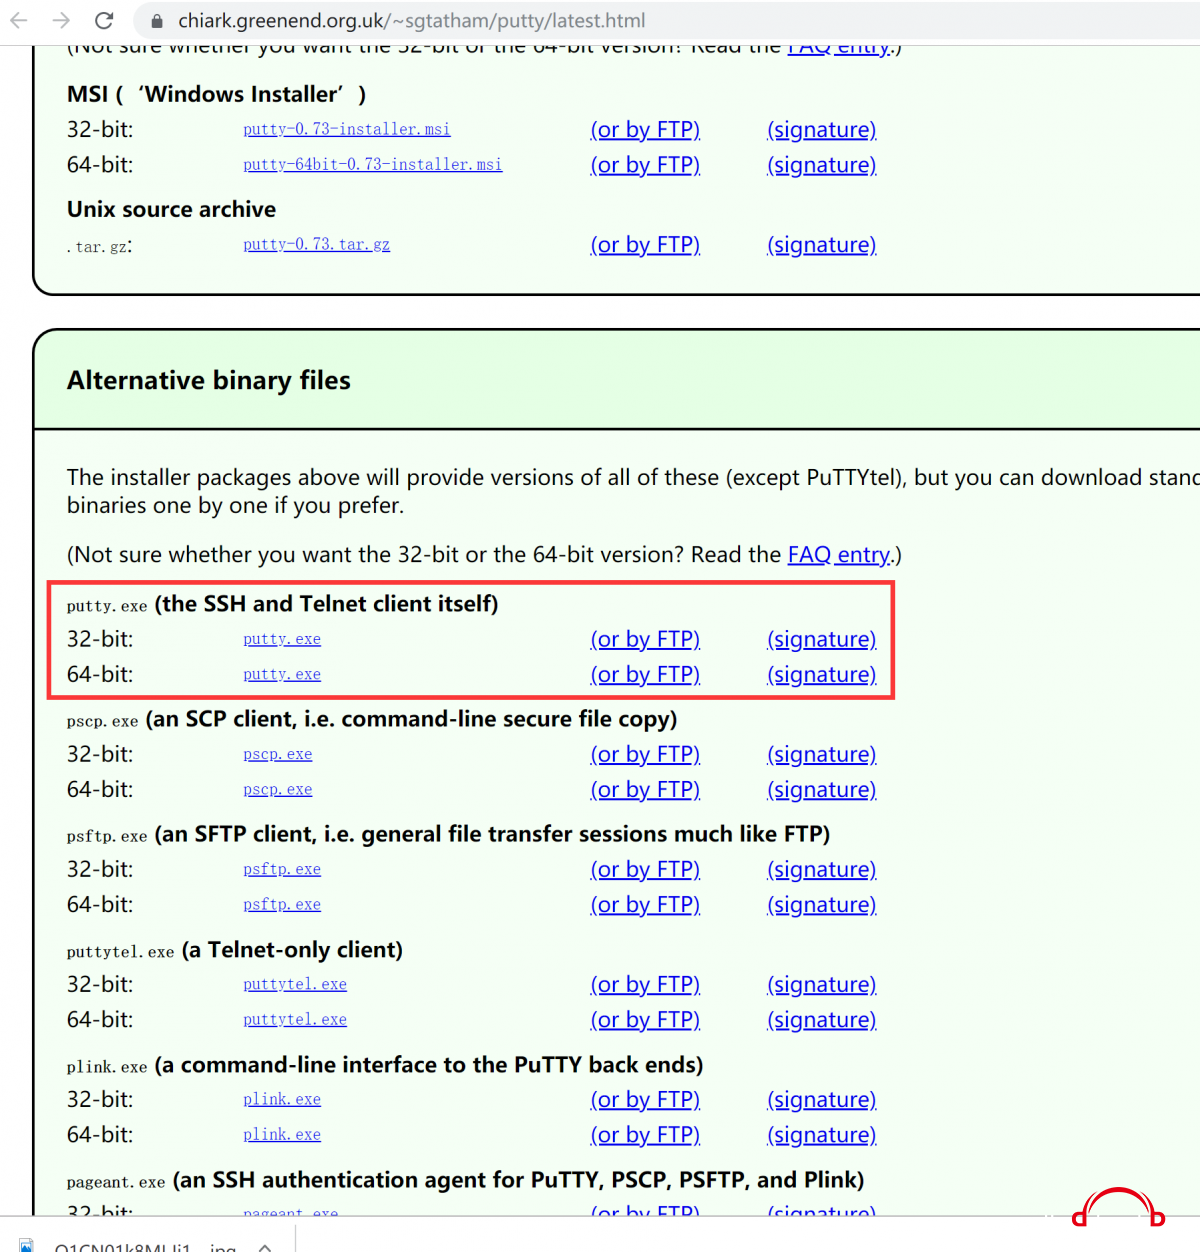The width and height of the screenshot is (1200, 1252).
Task: Open FTP link for 32-bit psftp.exe
Action: (x=645, y=870)
